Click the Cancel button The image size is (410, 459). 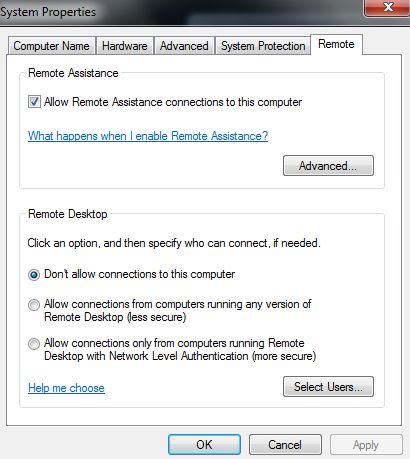tap(285, 445)
